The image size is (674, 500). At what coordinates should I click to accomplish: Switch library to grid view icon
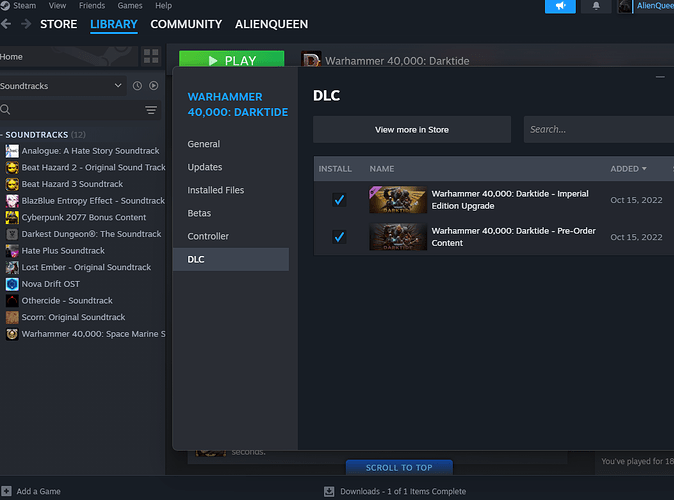[x=151, y=56]
